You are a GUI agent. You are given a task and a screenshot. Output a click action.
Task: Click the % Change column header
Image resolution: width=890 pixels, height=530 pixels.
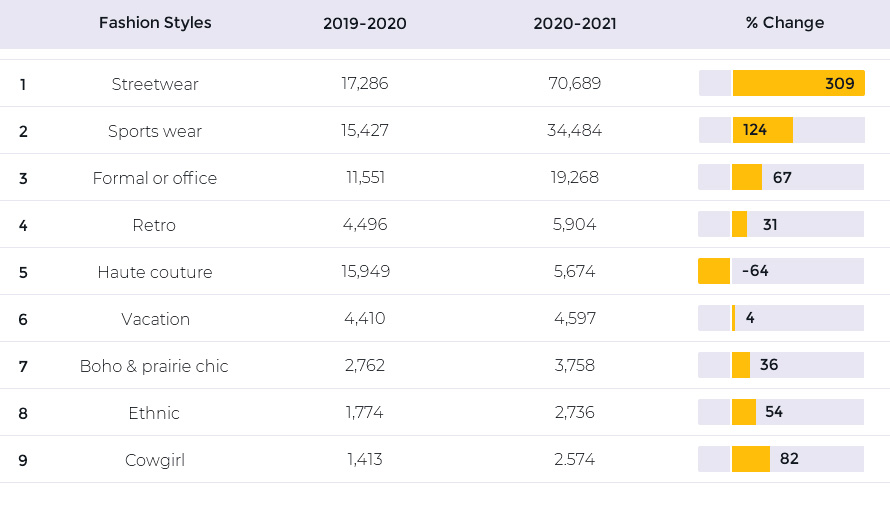785,23
